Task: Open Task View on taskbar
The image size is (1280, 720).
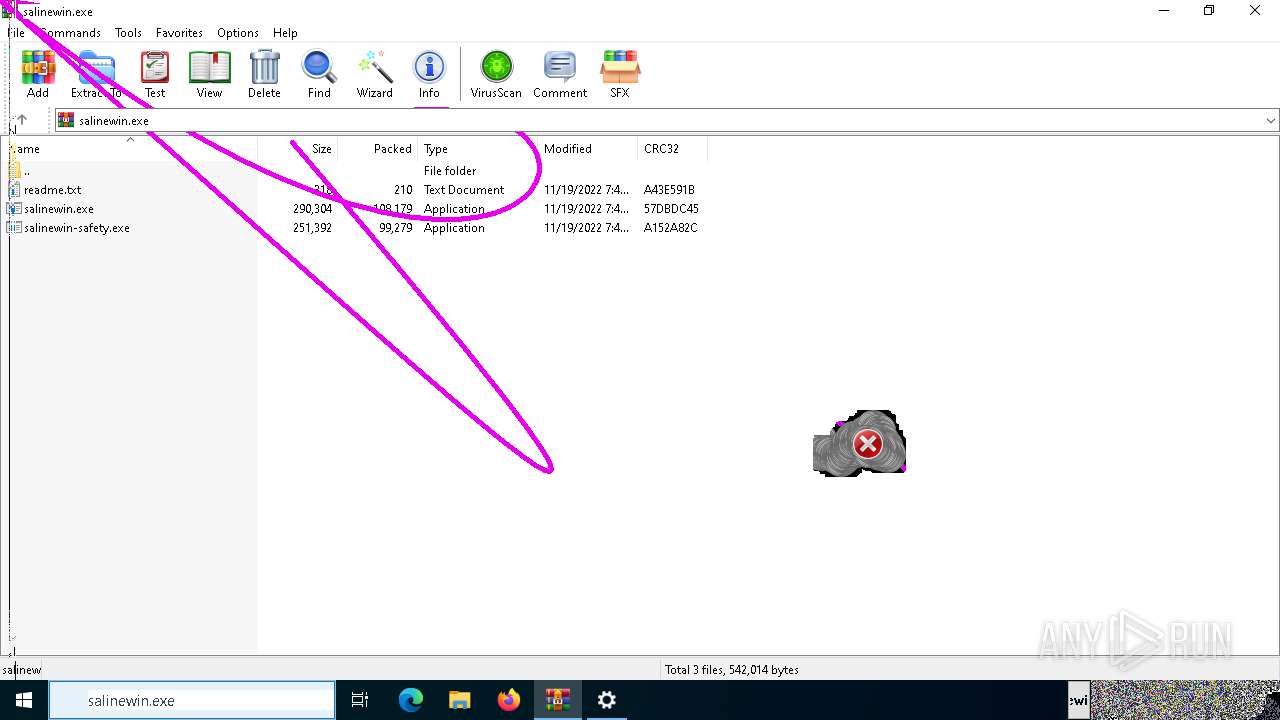Action: coord(360,700)
